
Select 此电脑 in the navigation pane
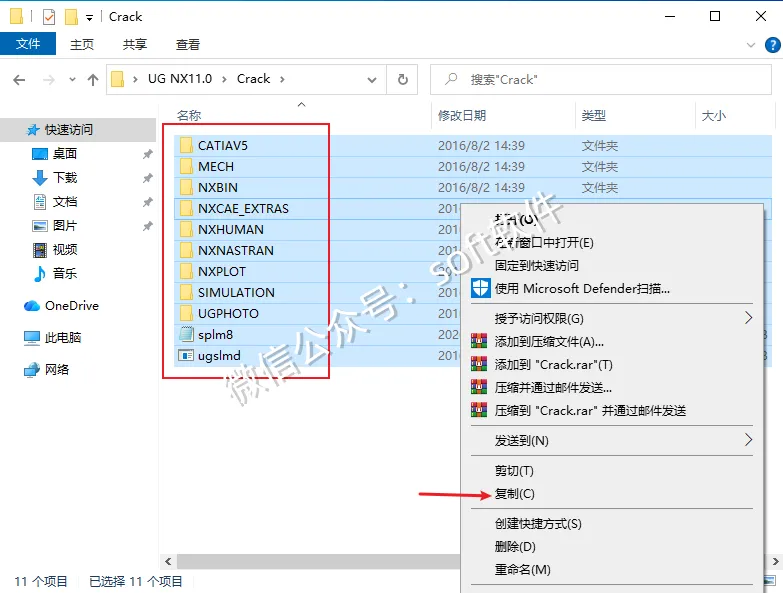[63, 337]
